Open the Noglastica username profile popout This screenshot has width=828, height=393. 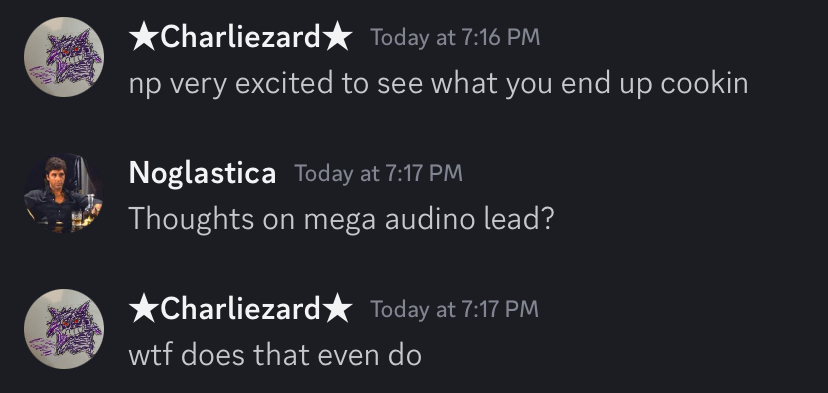[x=202, y=173]
